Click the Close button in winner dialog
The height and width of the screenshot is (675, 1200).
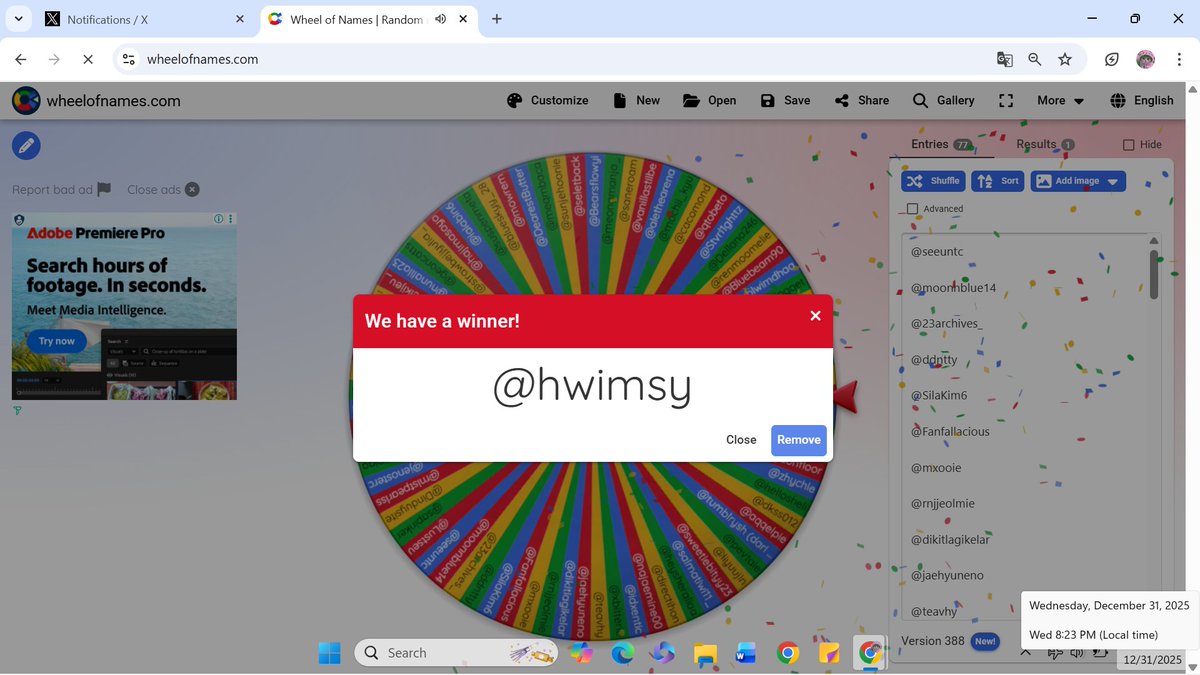coord(741,440)
